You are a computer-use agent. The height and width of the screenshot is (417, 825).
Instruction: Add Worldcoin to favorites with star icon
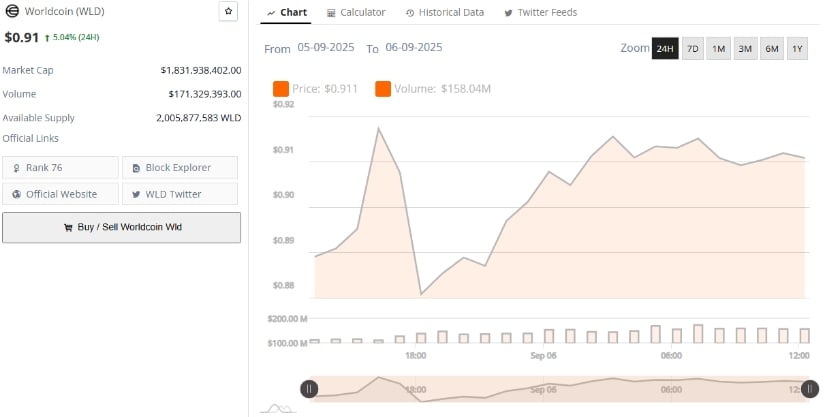pyautogui.click(x=228, y=11)
